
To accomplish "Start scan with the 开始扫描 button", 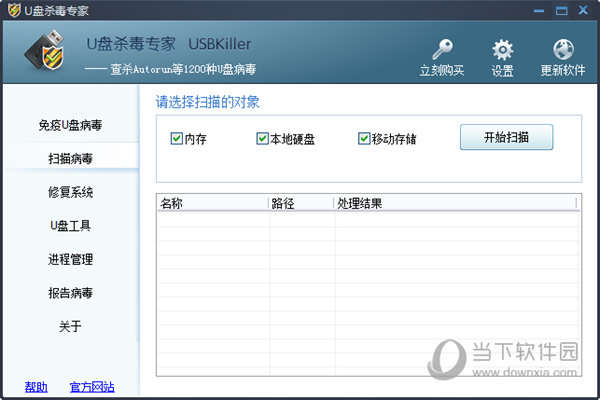I will pos(506,137).
